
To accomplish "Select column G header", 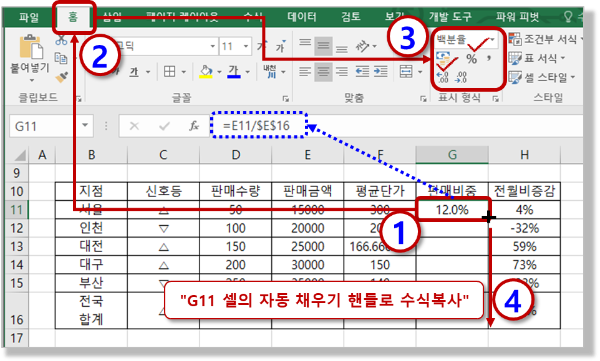I will 452,155.
